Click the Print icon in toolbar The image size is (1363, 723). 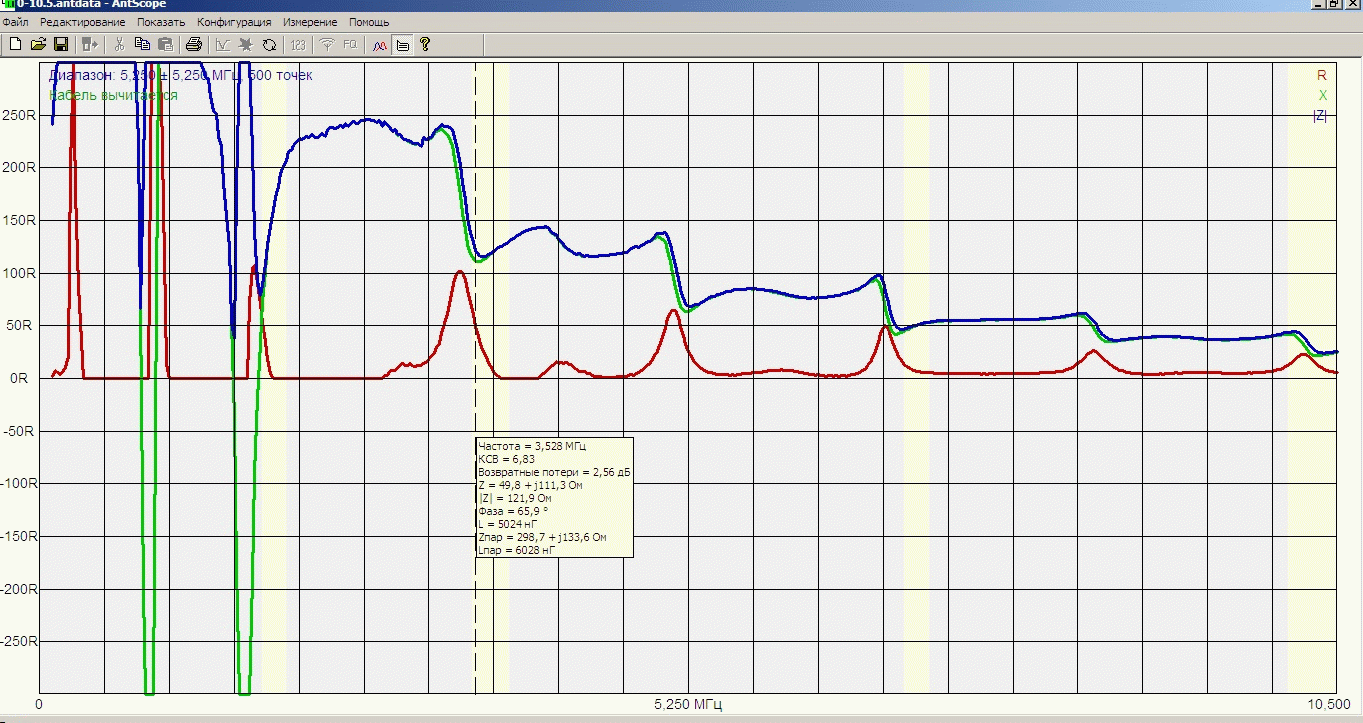194,44
